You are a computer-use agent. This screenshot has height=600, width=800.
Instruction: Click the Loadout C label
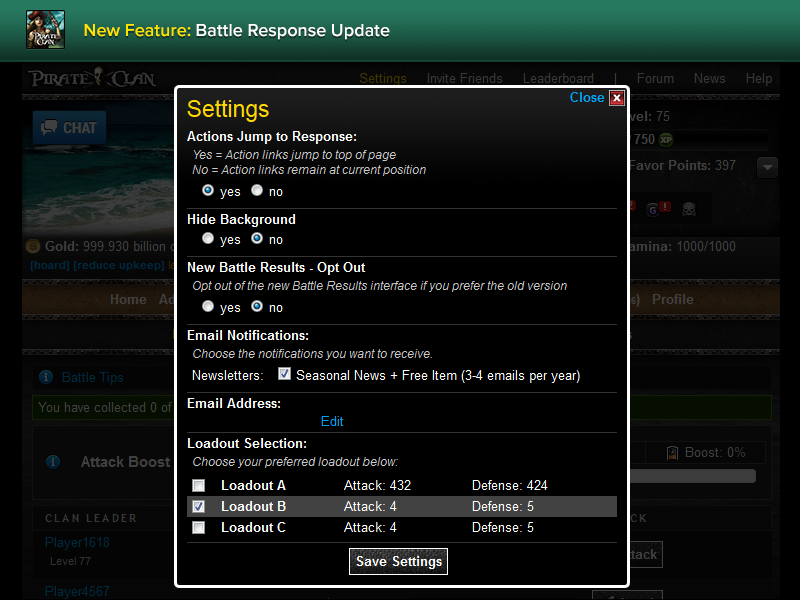(x=253, y=527)
